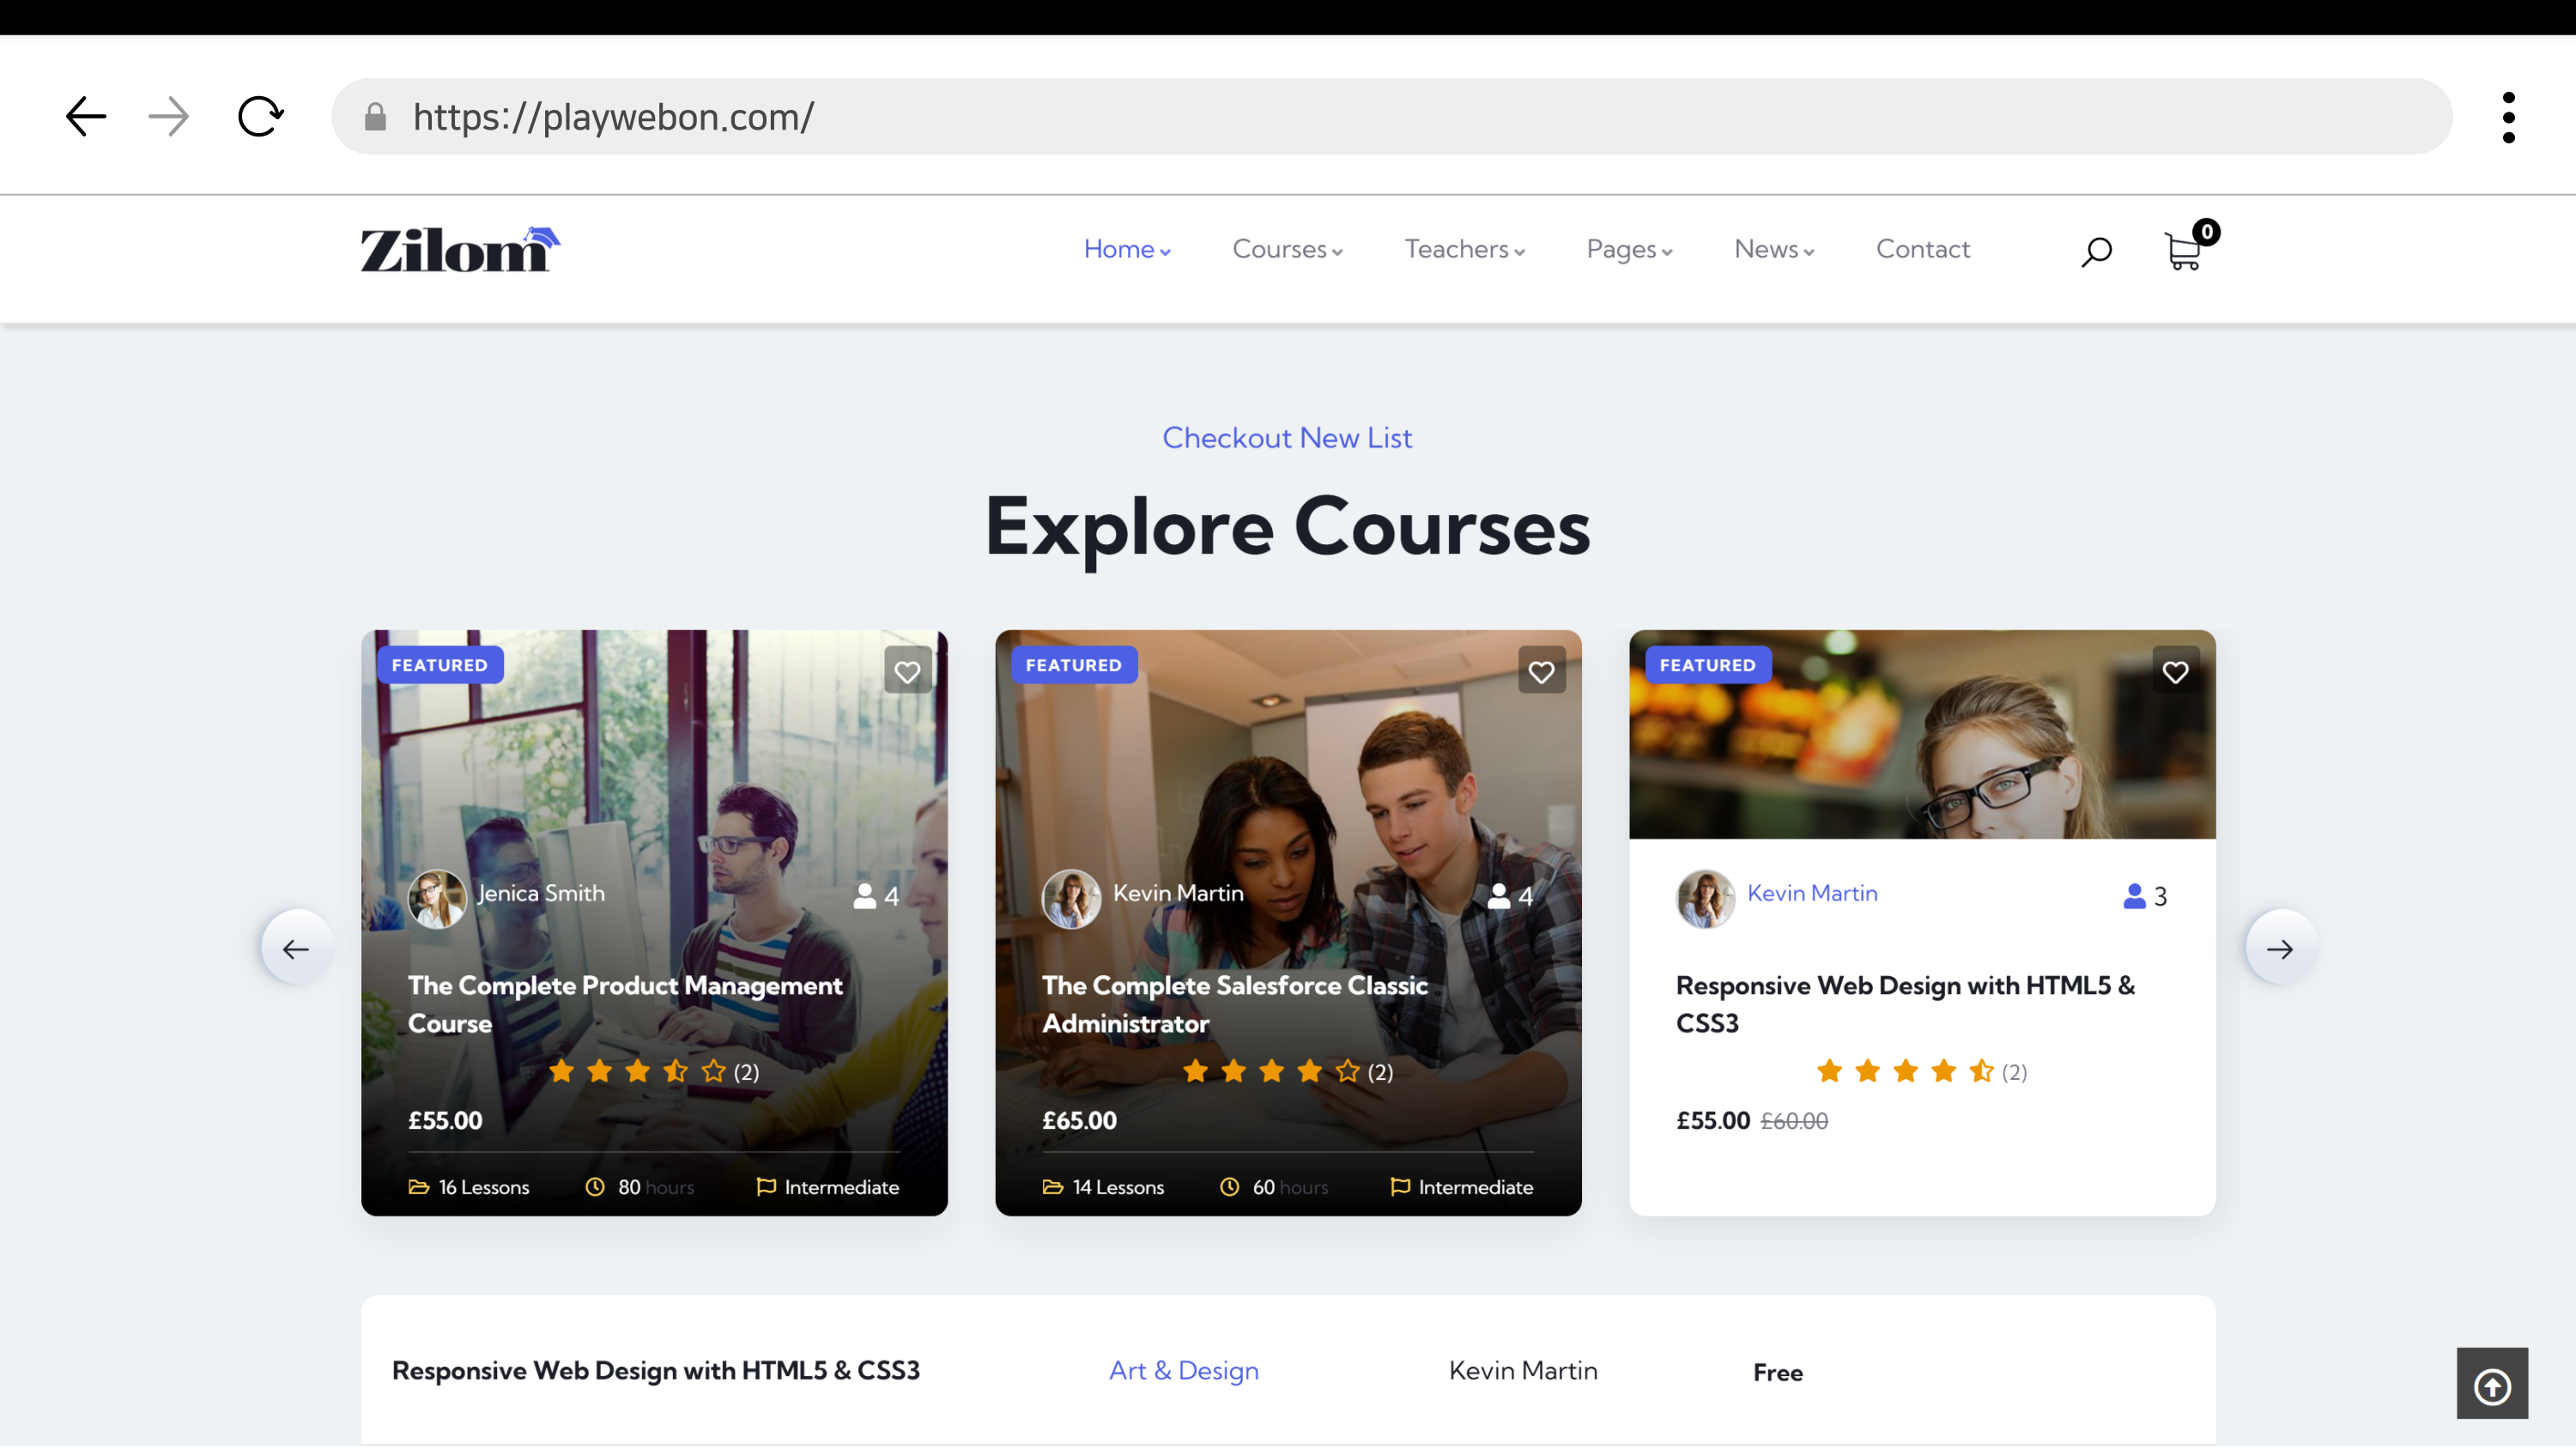Expand the Teachers dropdown menu
Screen dimensions: 2576x1449
coord(1464,249)
